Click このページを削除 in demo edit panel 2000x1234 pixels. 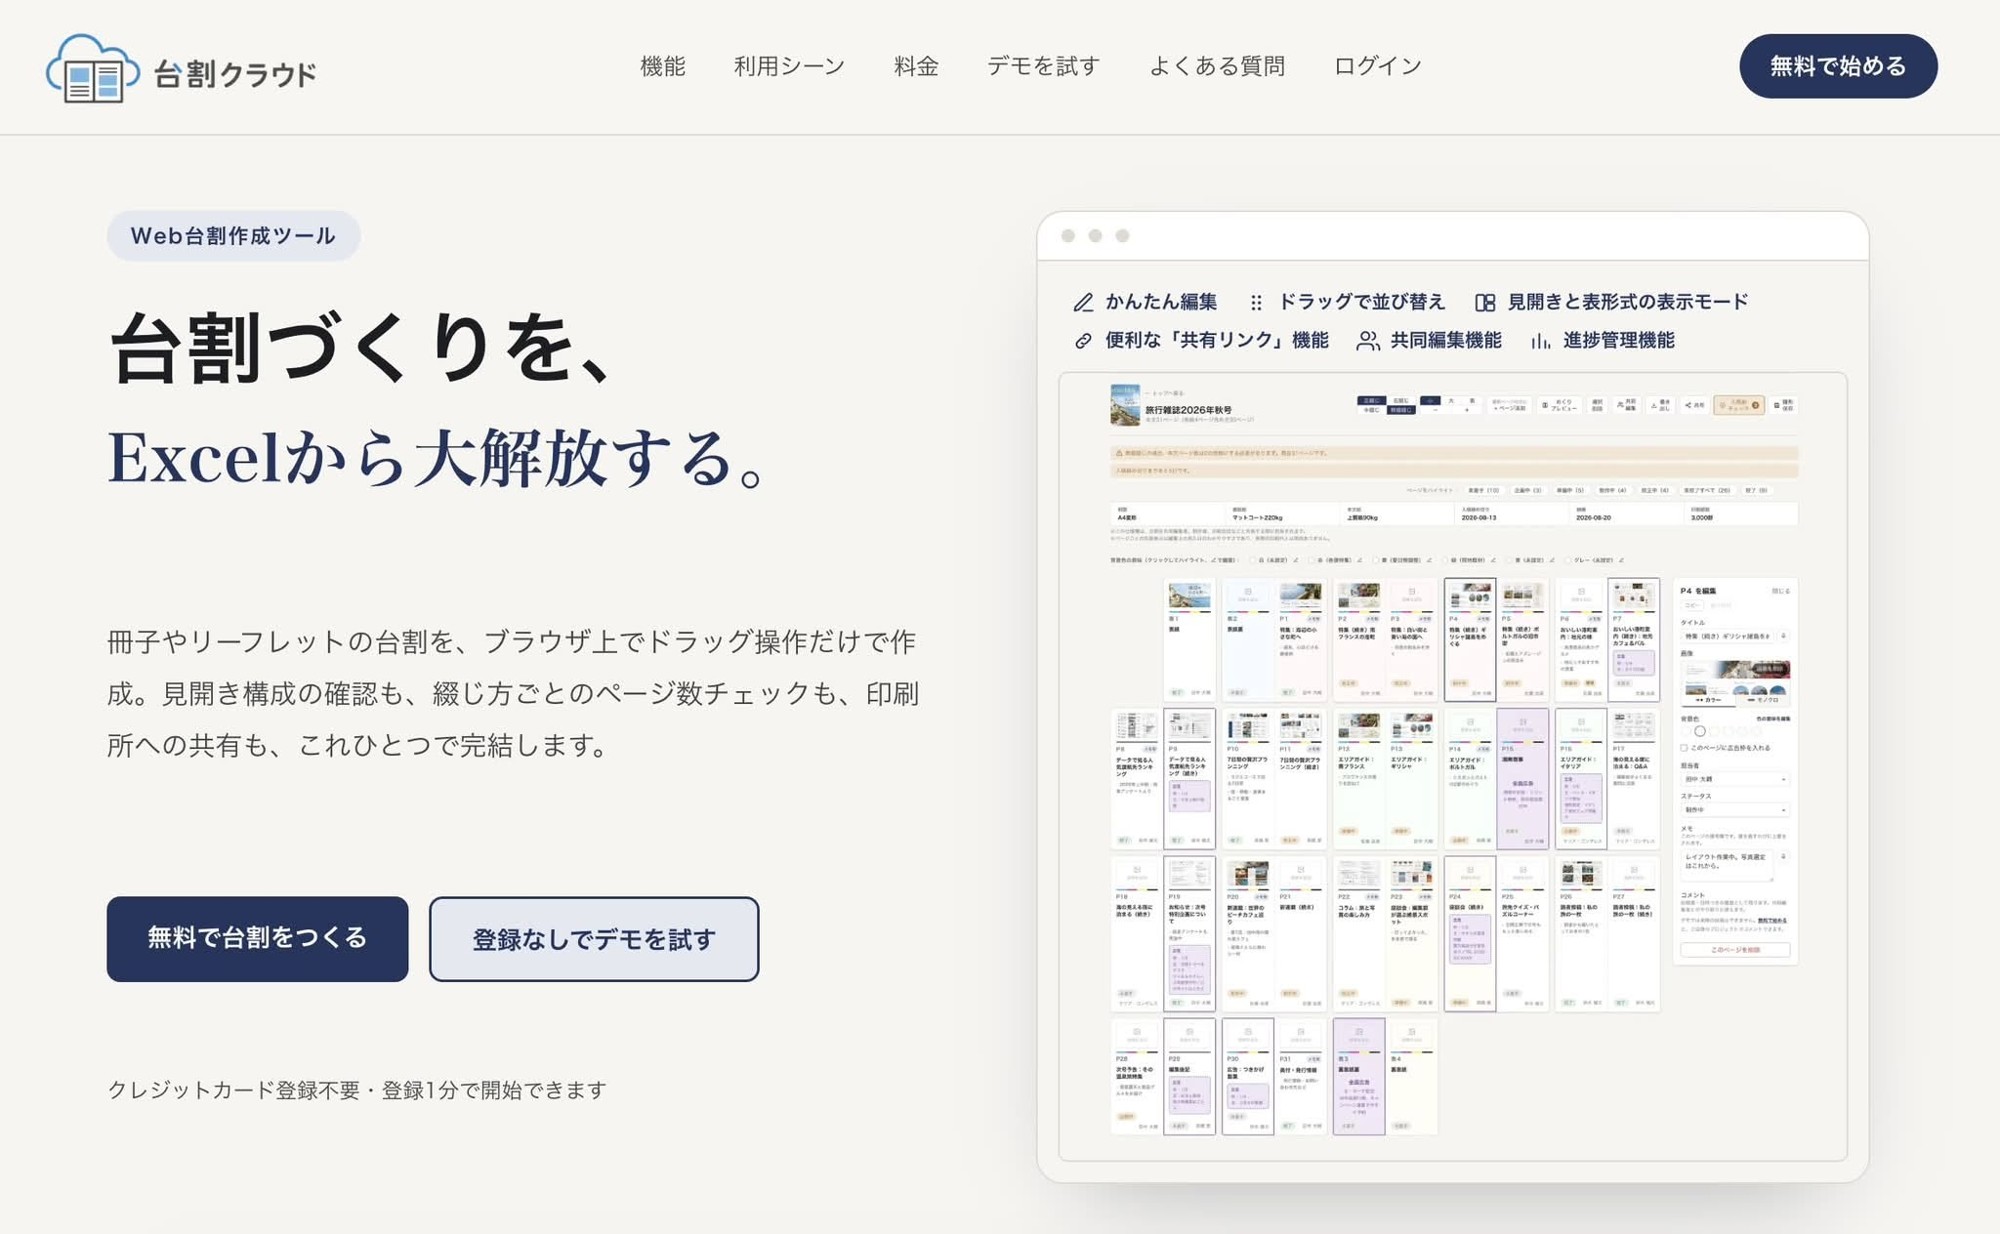pyautogui.click(x=1735, y=950)
